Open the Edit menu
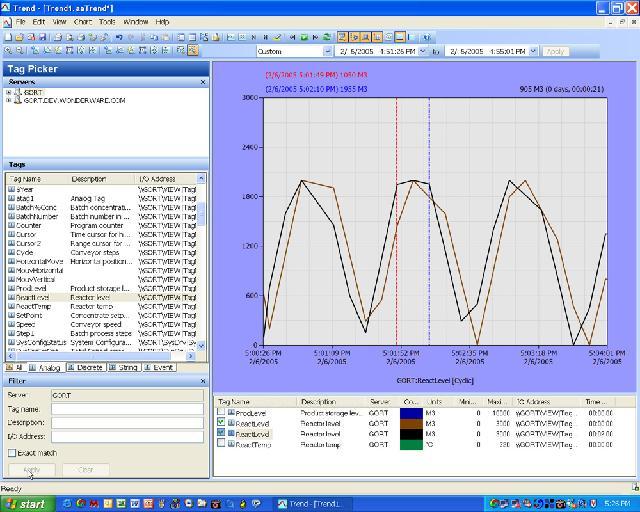640x512 pixels. 38,22
